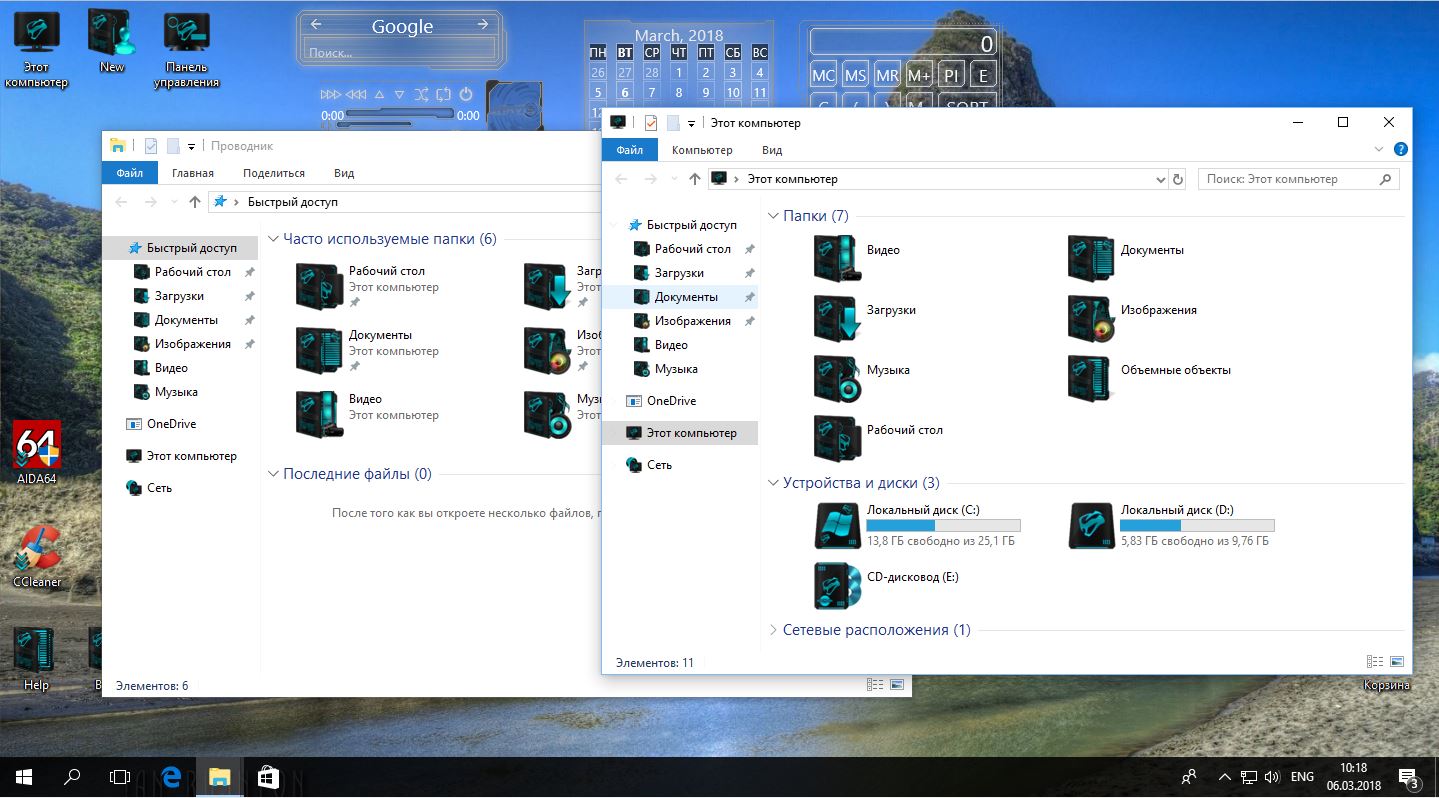The image size is (1439, 798).
Task: Launch AIDA64 from the desktop
Action: tap(37, 446)
